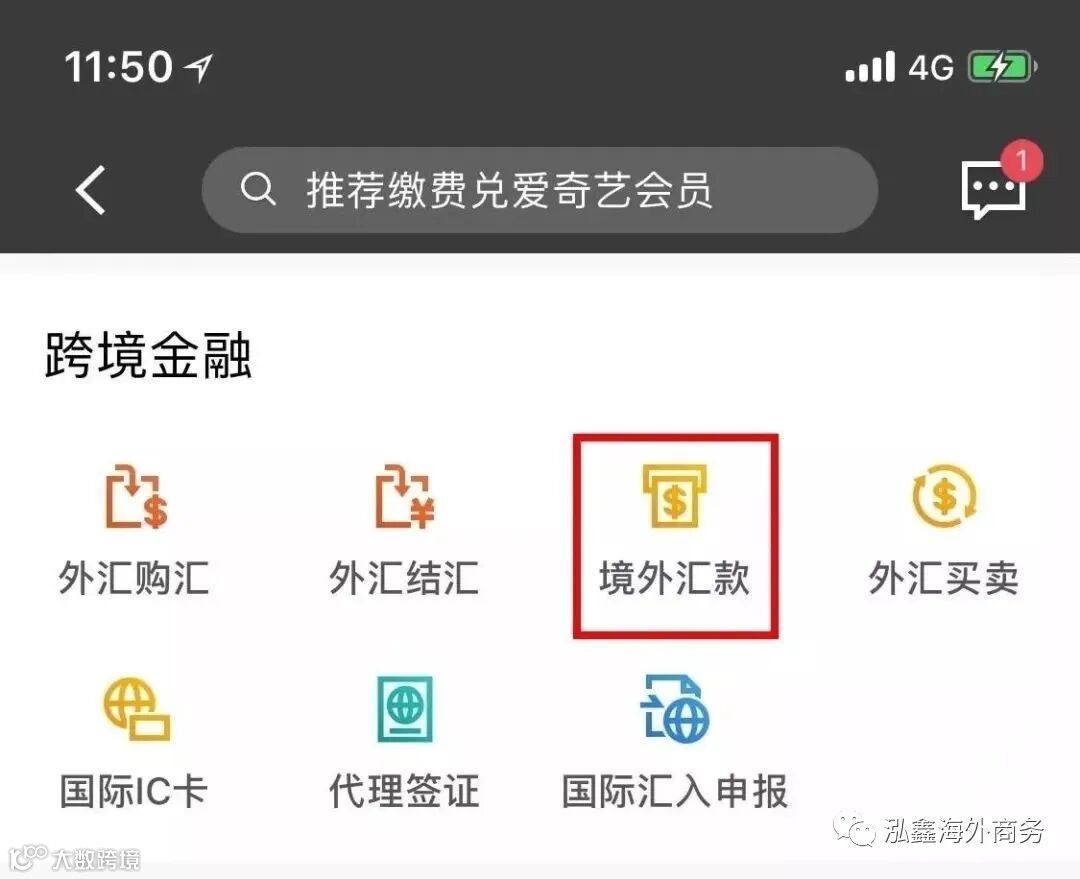Tap the 境外汇款 text label
Screen dimensions: 1080x879
pyautogui.click(x=674, y=578)
